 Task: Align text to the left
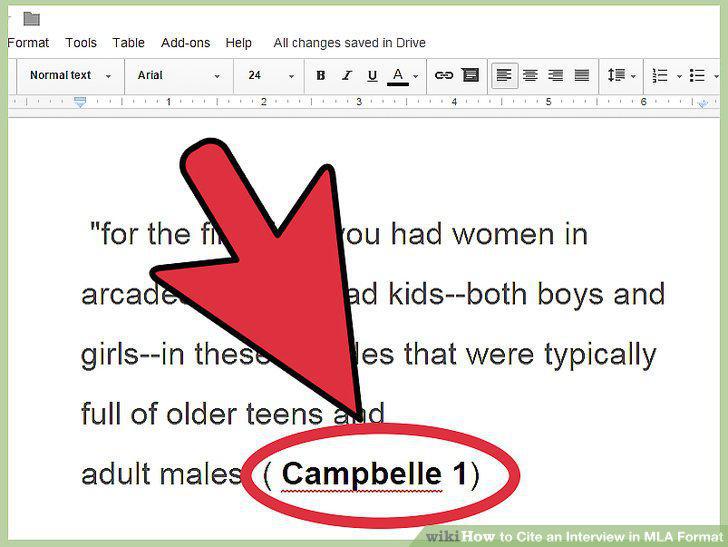click(504, 75)
